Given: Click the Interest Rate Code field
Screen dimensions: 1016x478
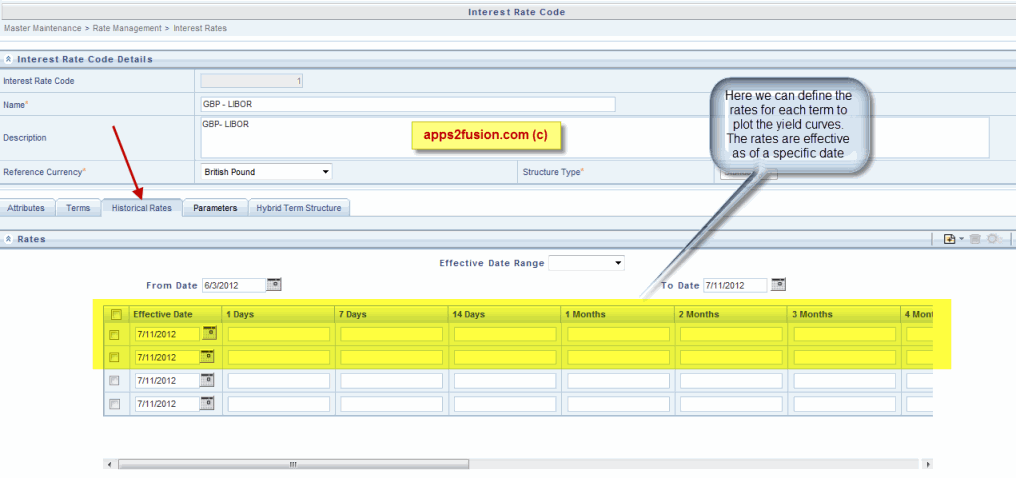Looking at the screenshot, I should (251, 81).
